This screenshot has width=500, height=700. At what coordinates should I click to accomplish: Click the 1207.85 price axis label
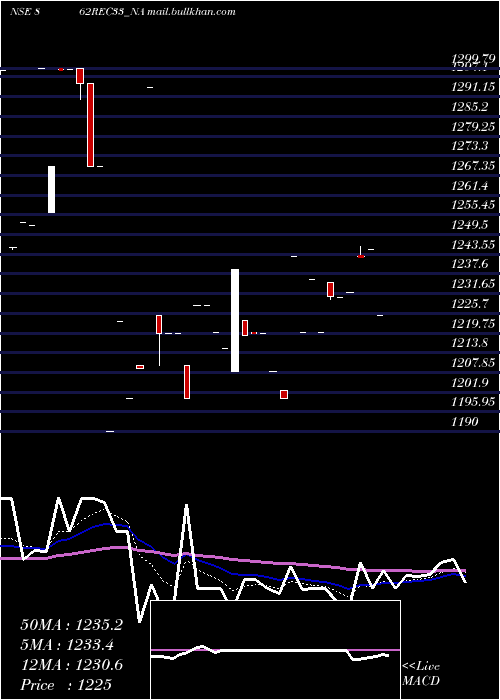[x=473, y=362]
